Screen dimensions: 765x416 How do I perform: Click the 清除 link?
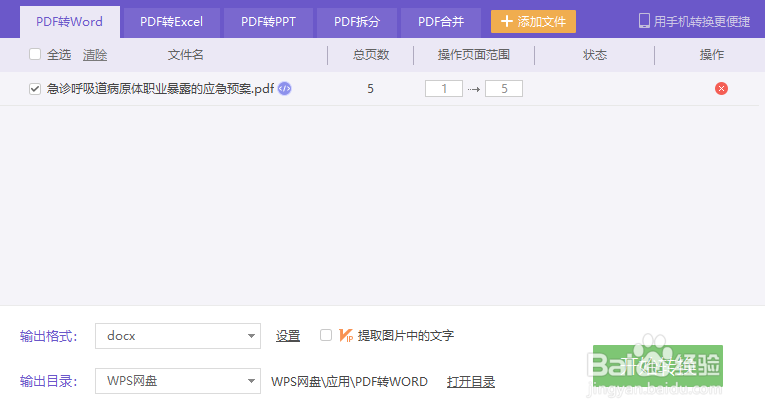pyautogui.click(x=95, y=55)
